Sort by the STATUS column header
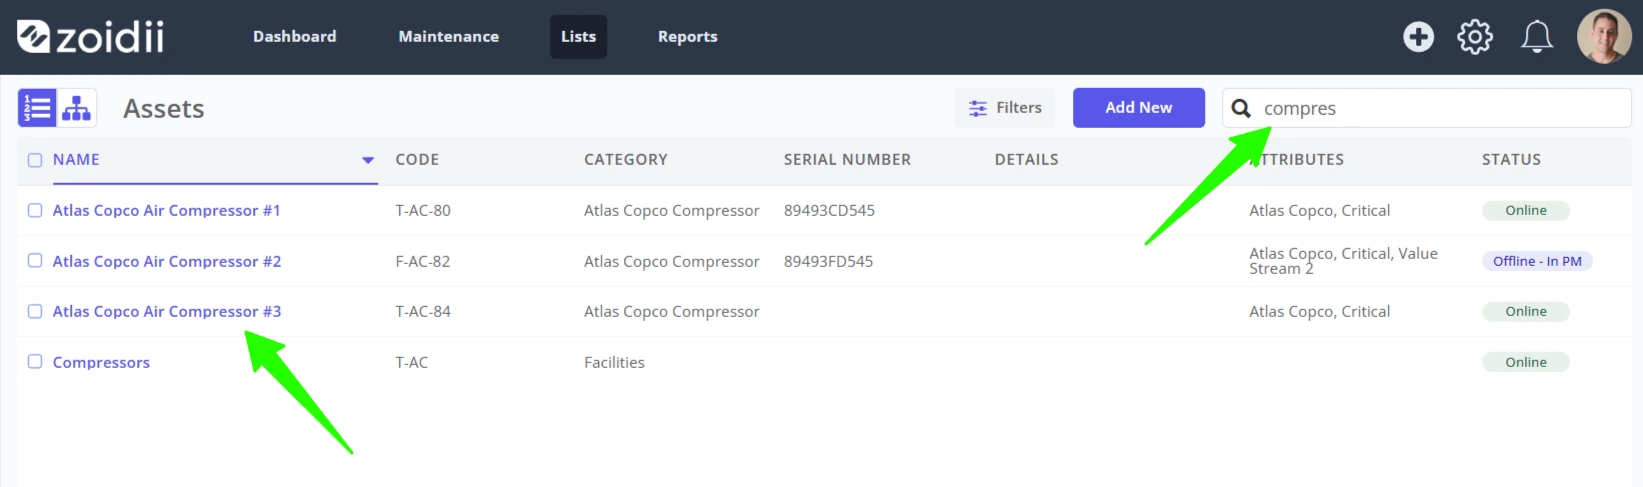The width and height of the screenshot is (1643, 487). point(1511,160)
